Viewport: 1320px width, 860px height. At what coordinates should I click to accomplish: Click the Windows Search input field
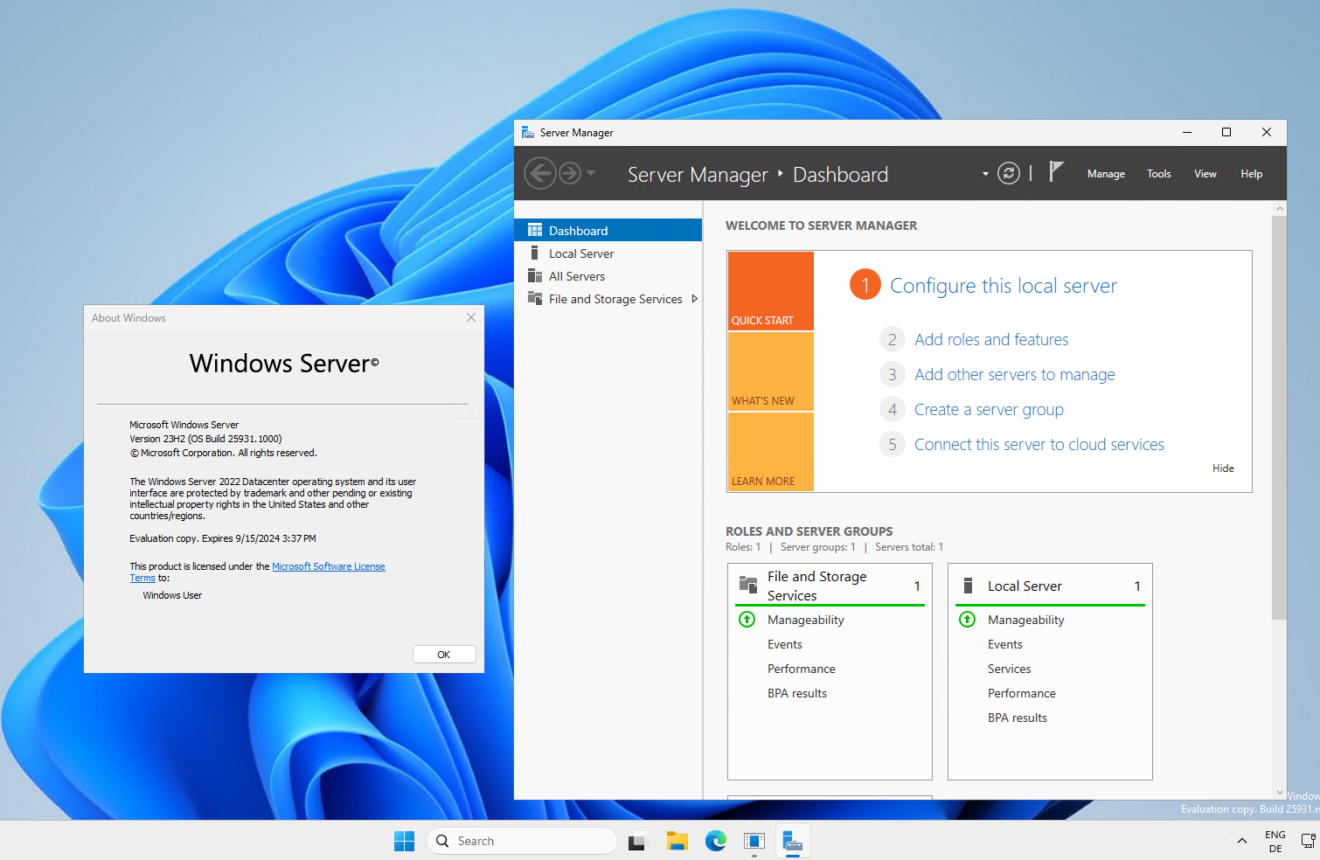[520, 840]
